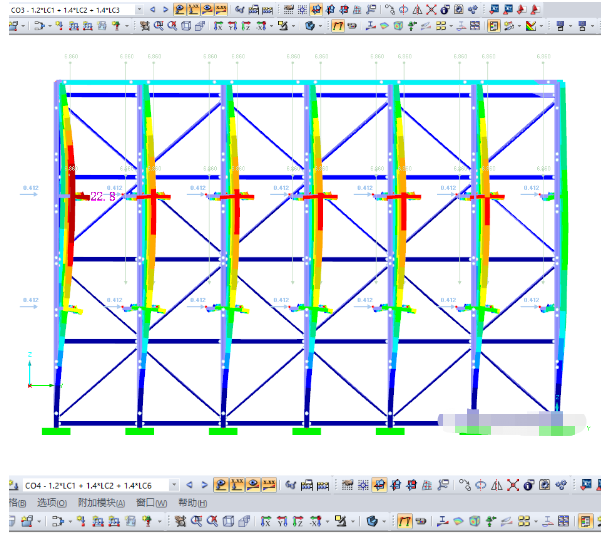Viewport: 608px width, 533px height.
Task: Toggle show results button right of CO4 arrows
Action: pyautogui.click(x=219, y=485)
